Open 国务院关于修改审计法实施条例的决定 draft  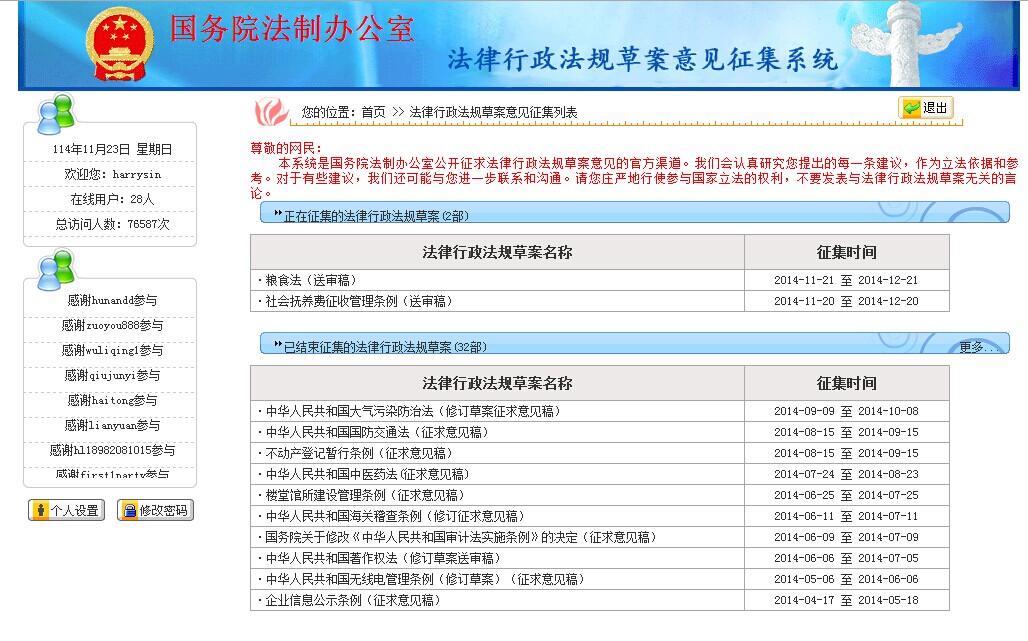click(461, 537)
